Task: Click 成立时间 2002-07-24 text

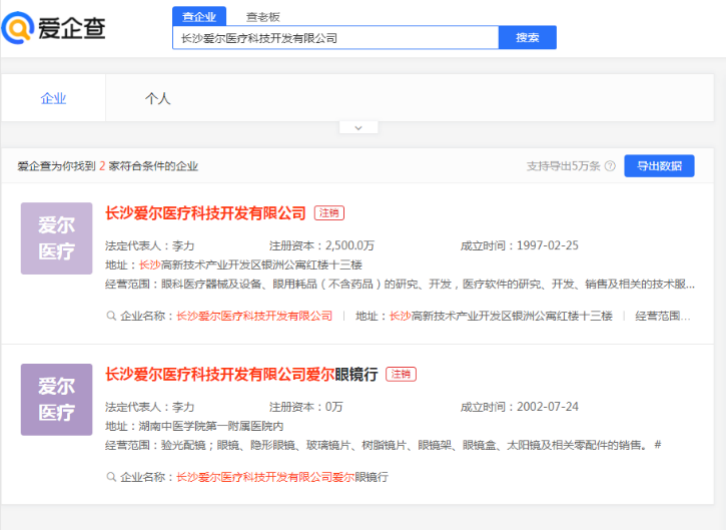Action: pyautogui.click(x=520, y=407)
